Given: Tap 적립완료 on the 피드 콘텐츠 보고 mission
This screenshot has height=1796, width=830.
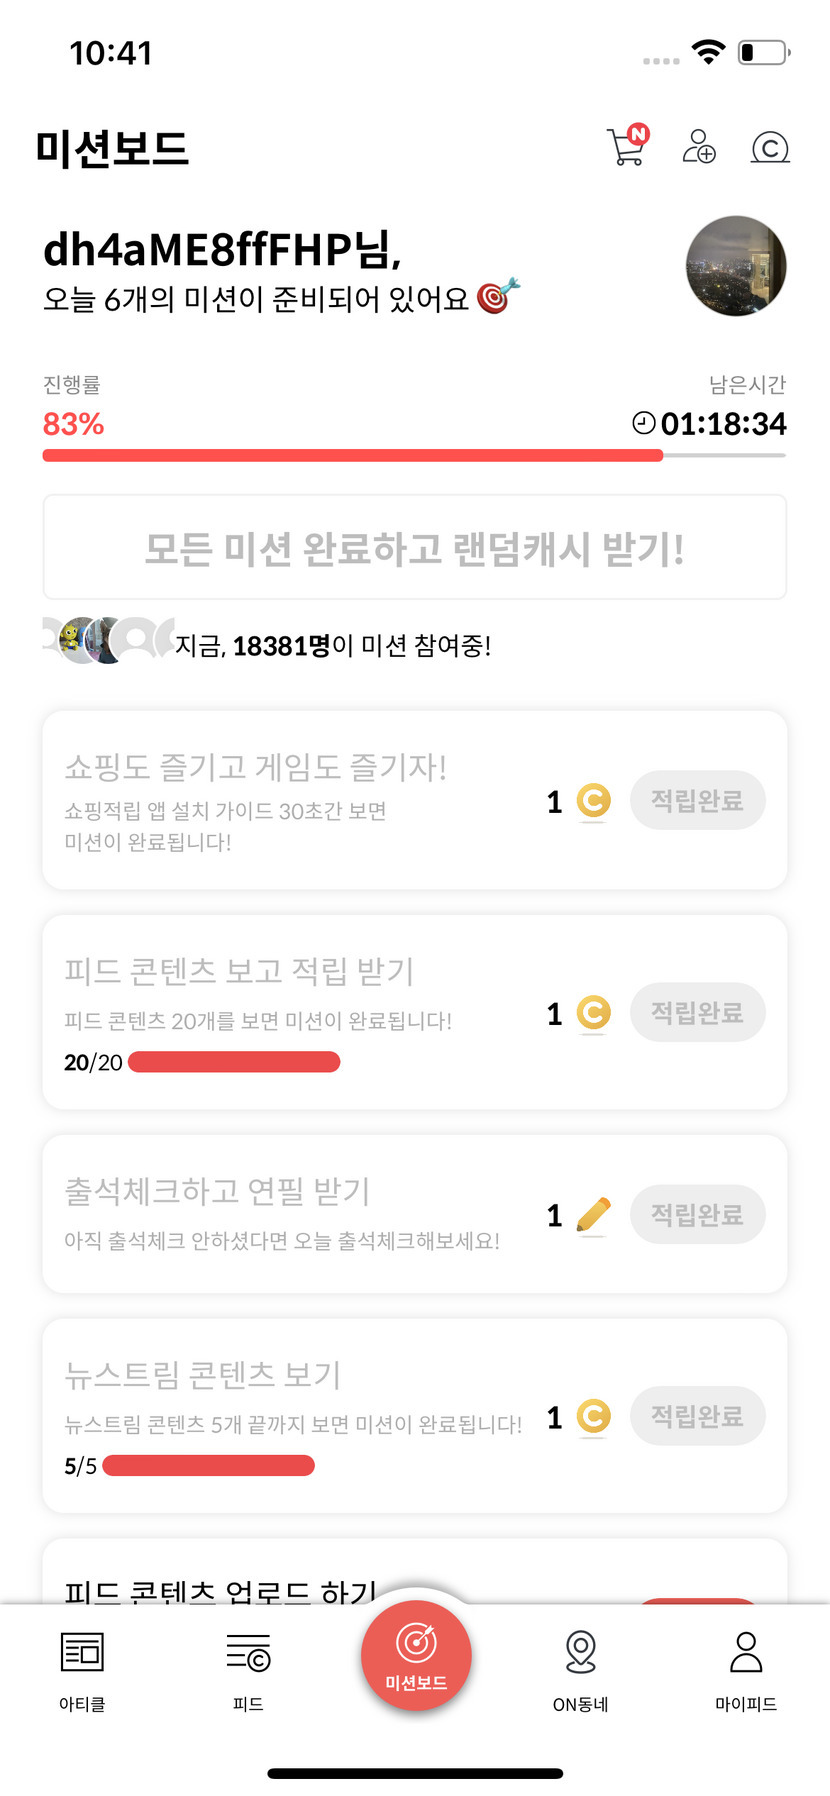Looking at the screenshot, I should 697,1013.
